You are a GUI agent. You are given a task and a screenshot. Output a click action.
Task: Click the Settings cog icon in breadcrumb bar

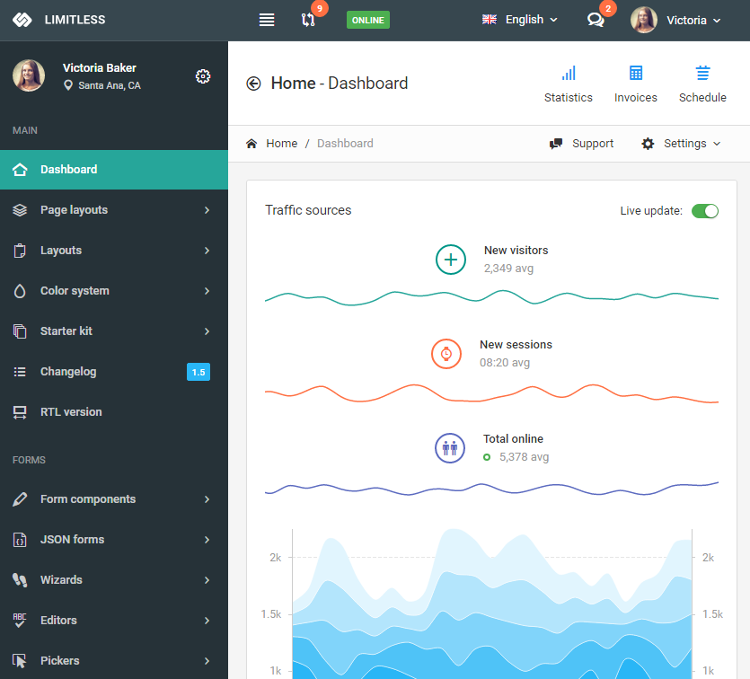pyautogui.click(x=648, y=143)
